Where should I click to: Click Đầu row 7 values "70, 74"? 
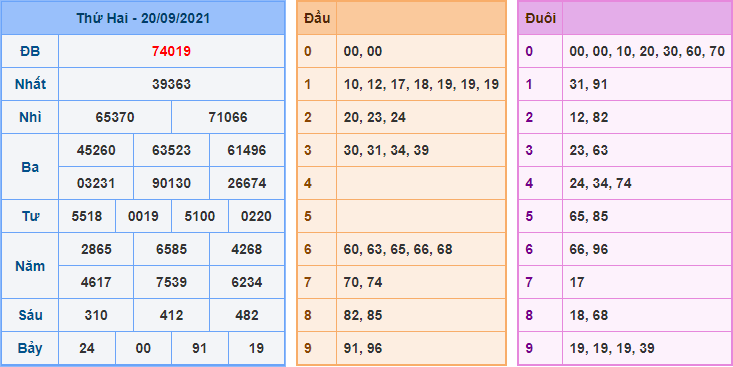point(363,282)
